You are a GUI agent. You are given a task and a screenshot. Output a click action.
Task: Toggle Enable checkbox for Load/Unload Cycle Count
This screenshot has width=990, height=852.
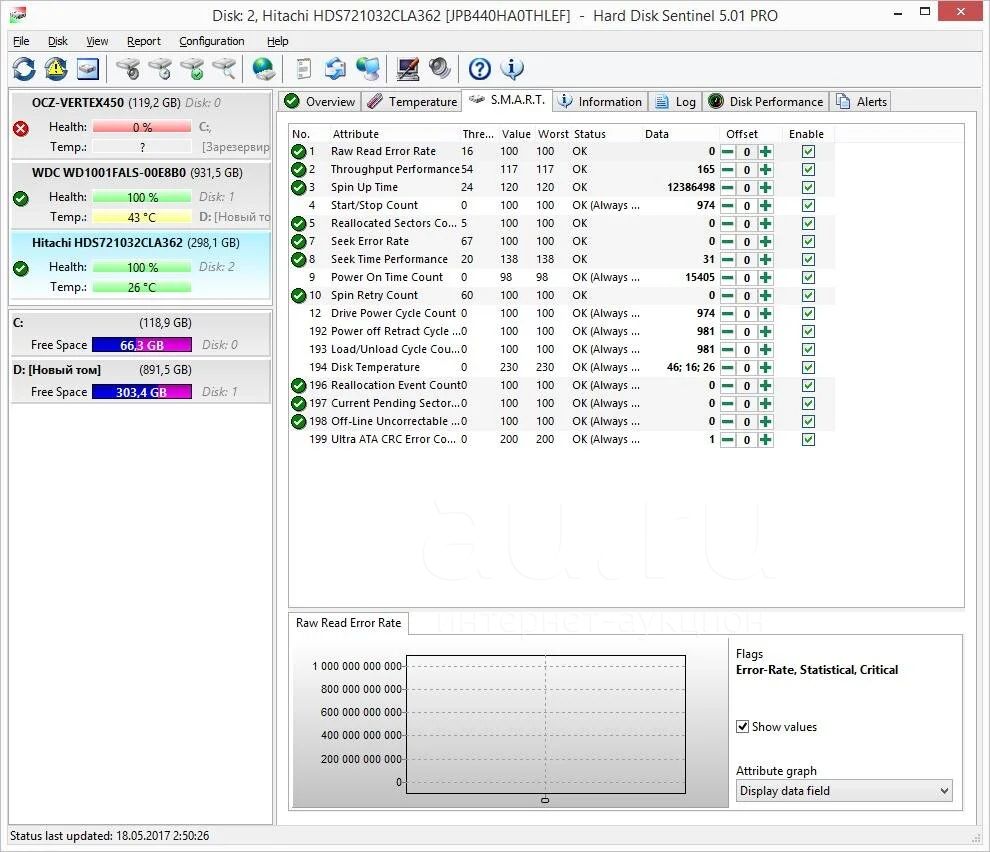click(808, 350)
